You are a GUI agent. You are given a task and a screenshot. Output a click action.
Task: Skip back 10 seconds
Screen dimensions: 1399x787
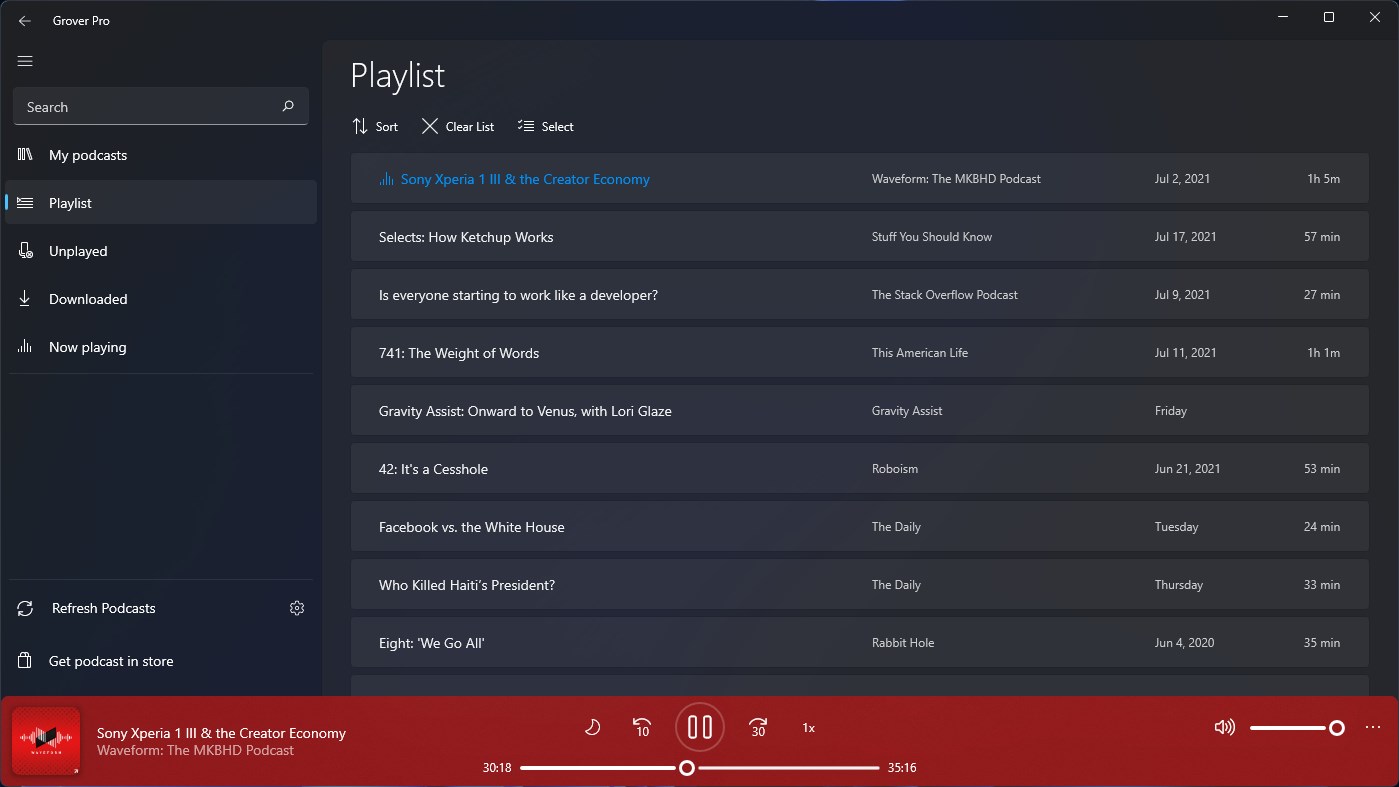click(x=642, y=727)
